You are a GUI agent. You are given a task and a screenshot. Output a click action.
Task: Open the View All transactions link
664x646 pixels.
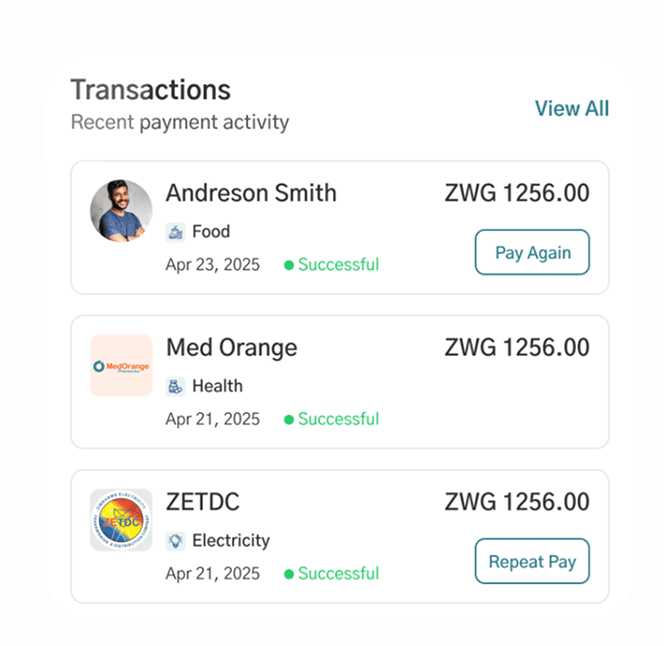click(572, 108)
